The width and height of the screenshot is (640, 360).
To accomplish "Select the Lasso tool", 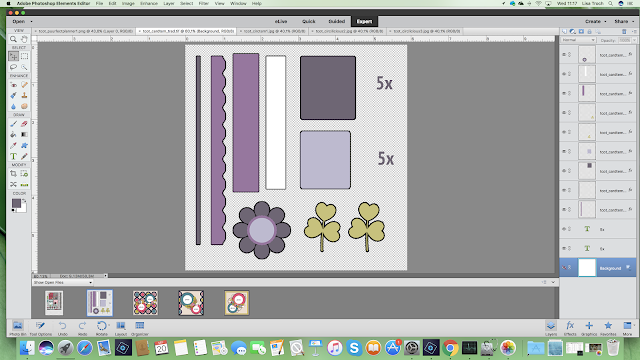I will (x=13, y=67).
